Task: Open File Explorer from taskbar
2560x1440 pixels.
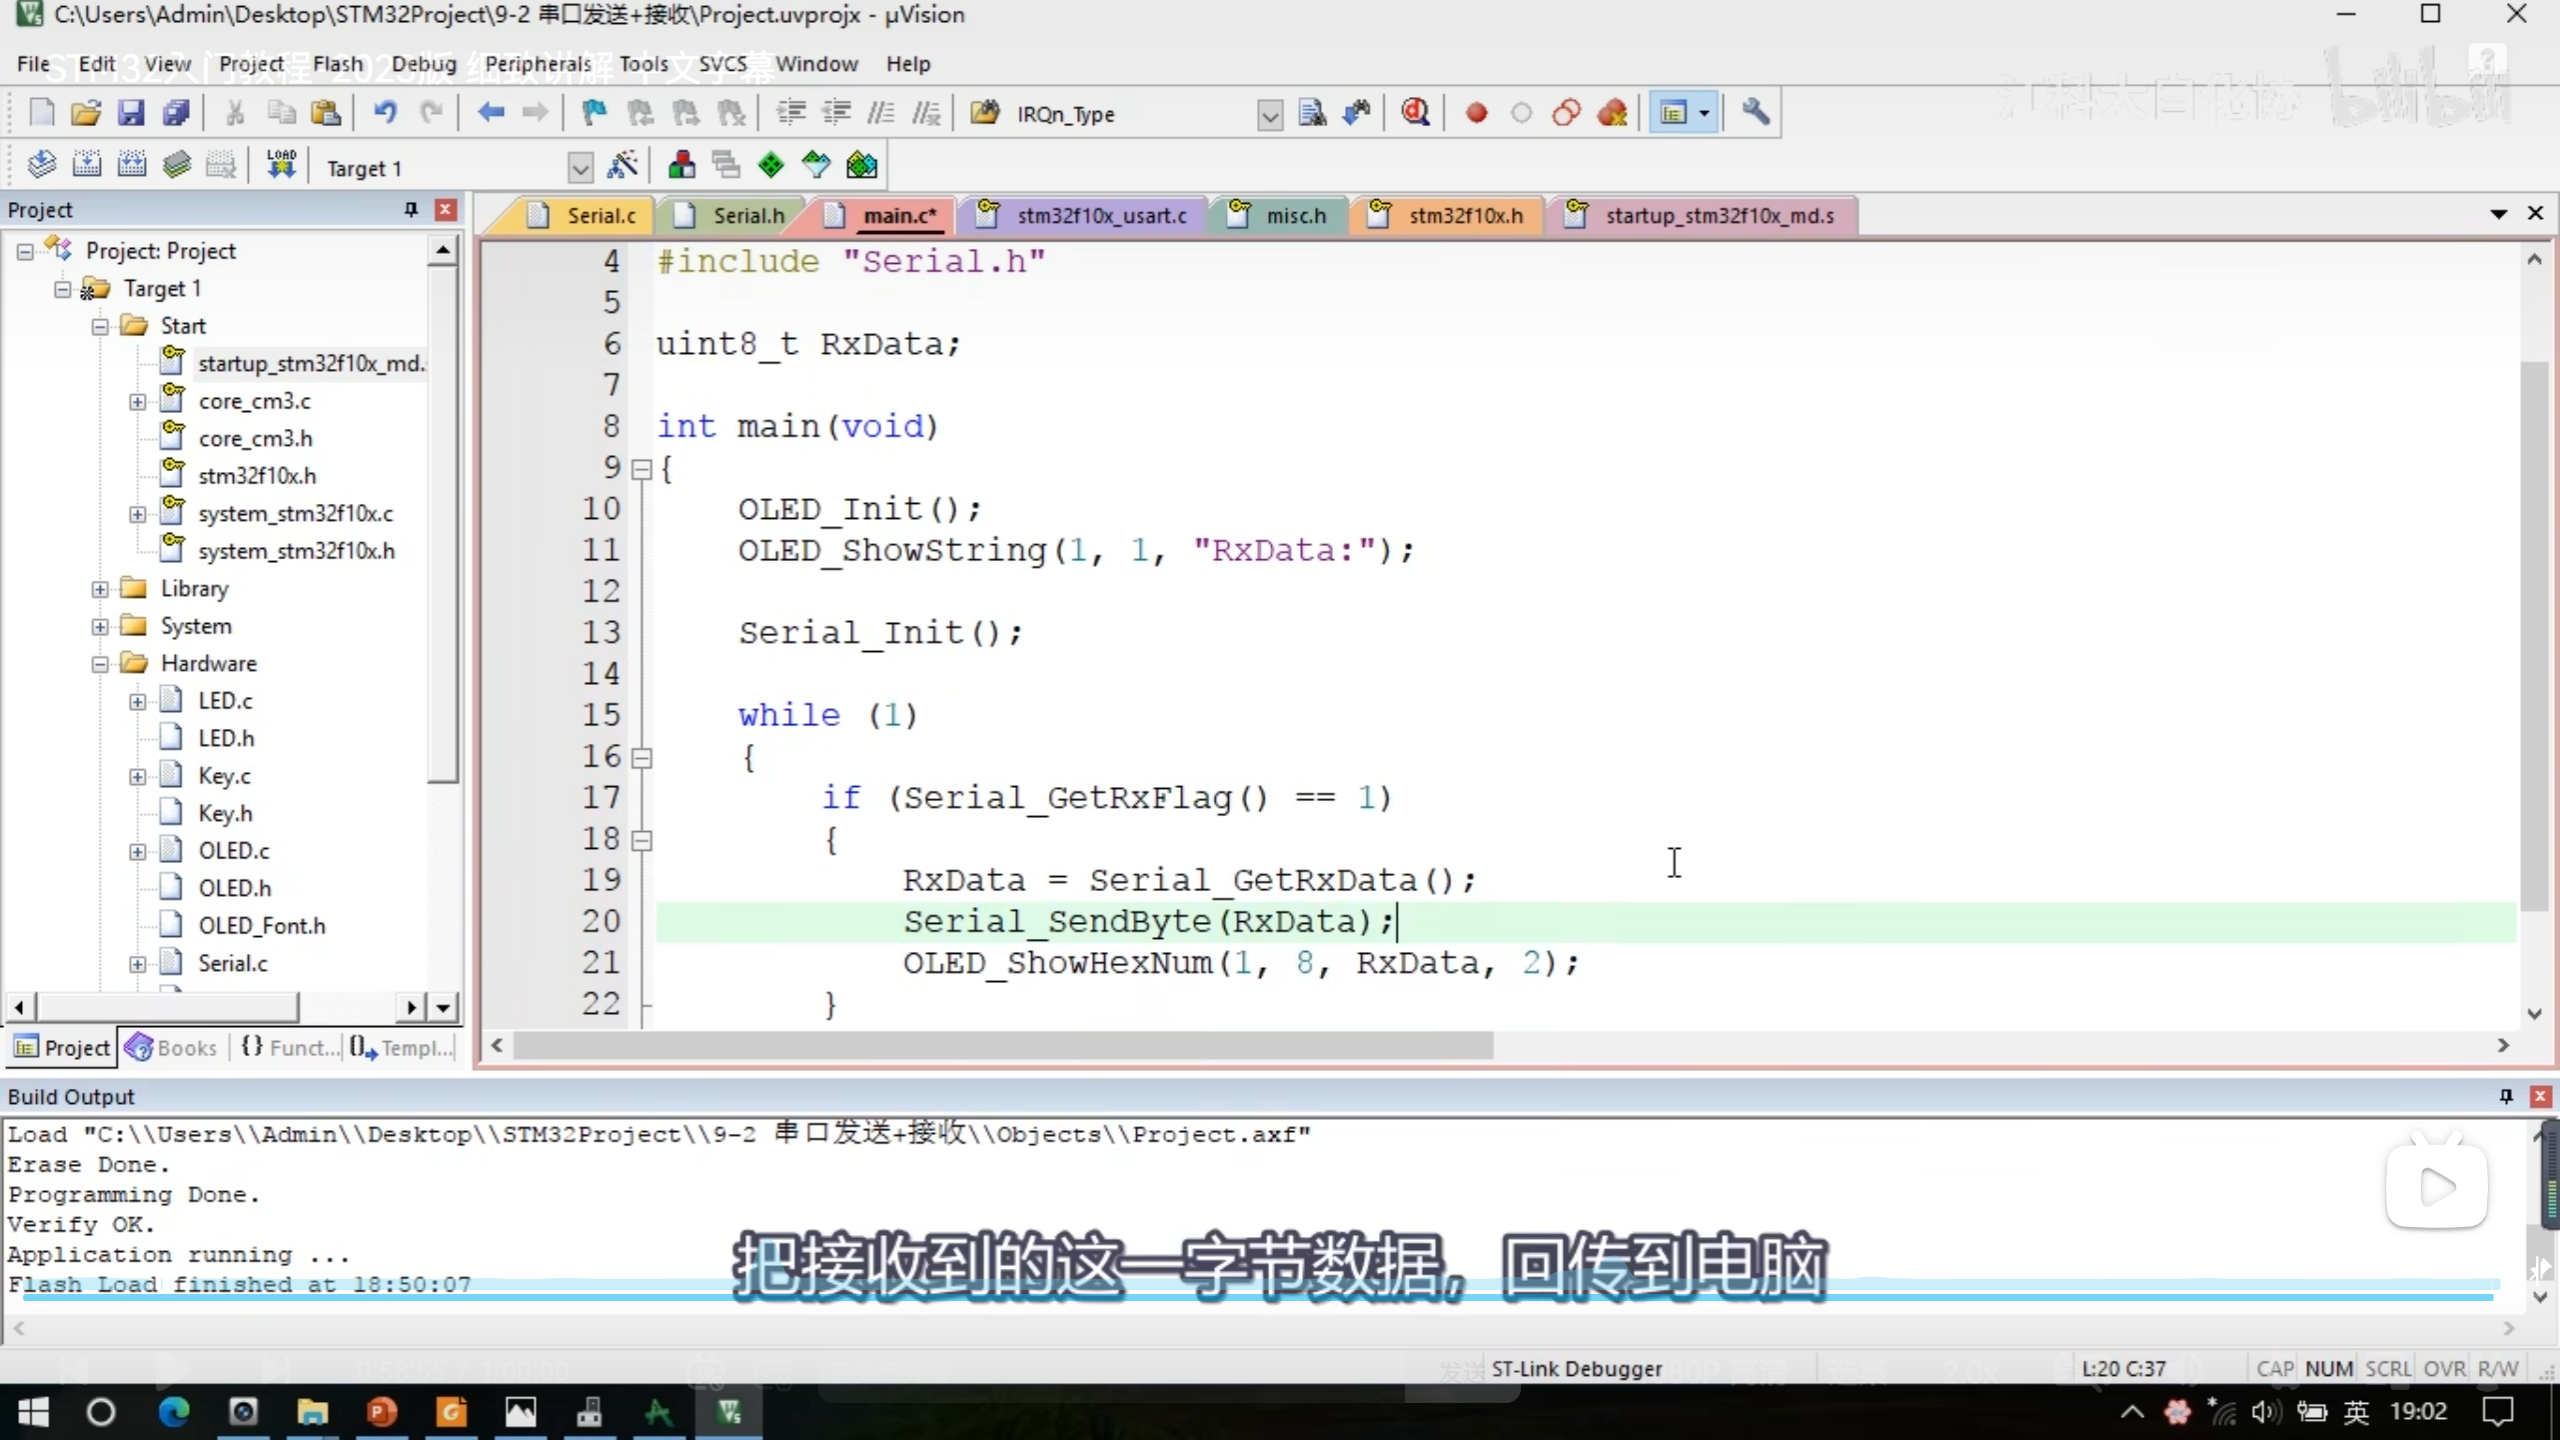Action: pyautogui.click(x=312, y=1412)
